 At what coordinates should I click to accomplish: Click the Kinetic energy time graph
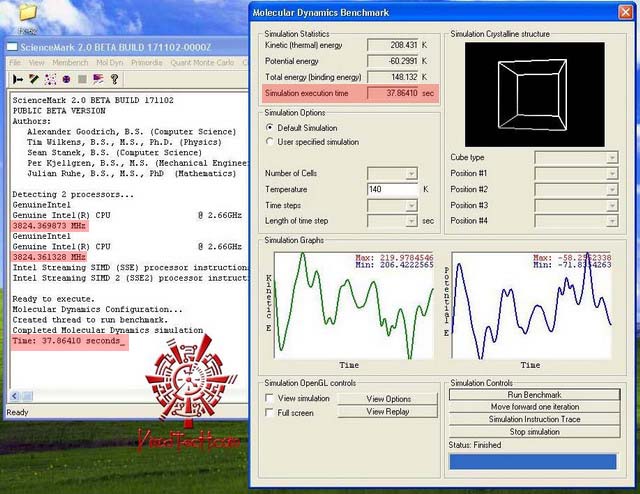click(353, 306)
